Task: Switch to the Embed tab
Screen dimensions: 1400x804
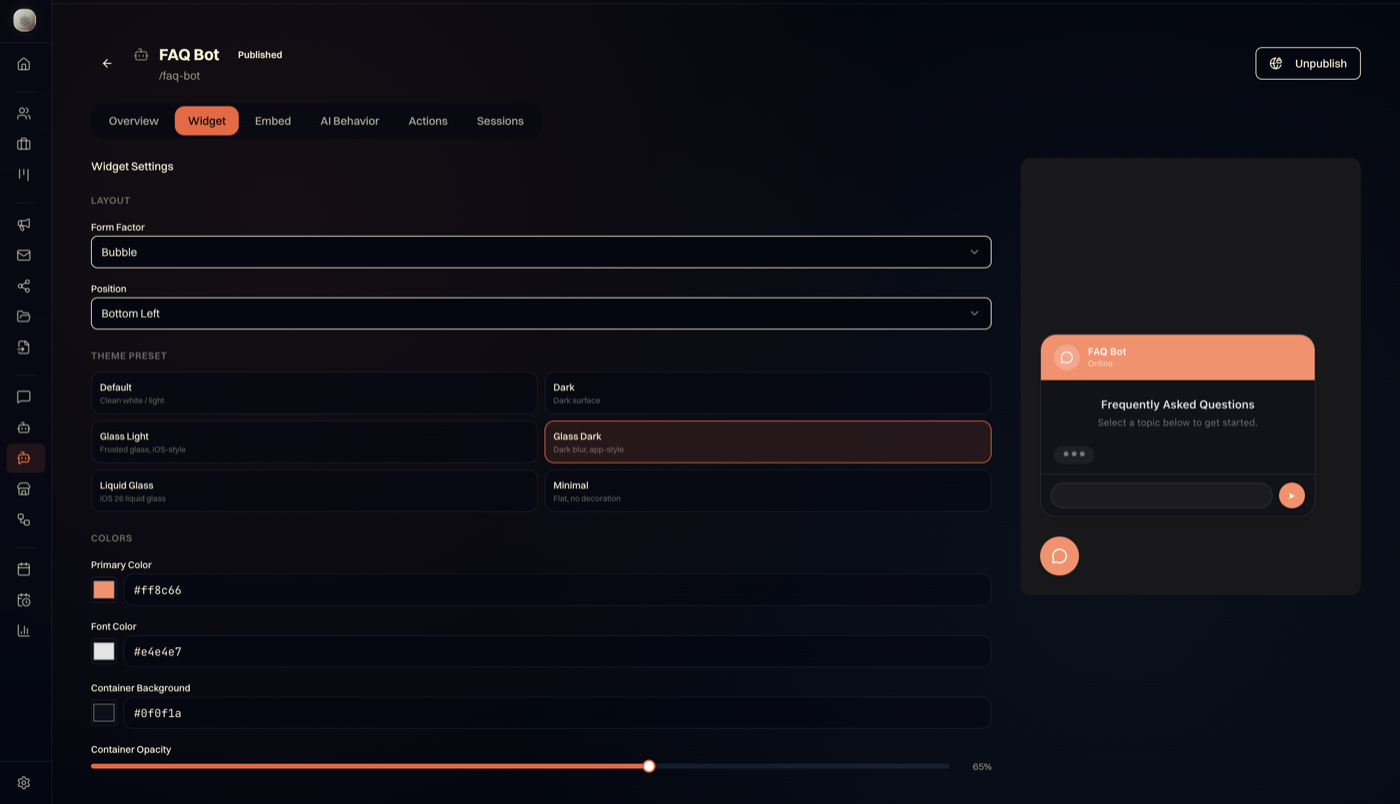Action: 273,121
